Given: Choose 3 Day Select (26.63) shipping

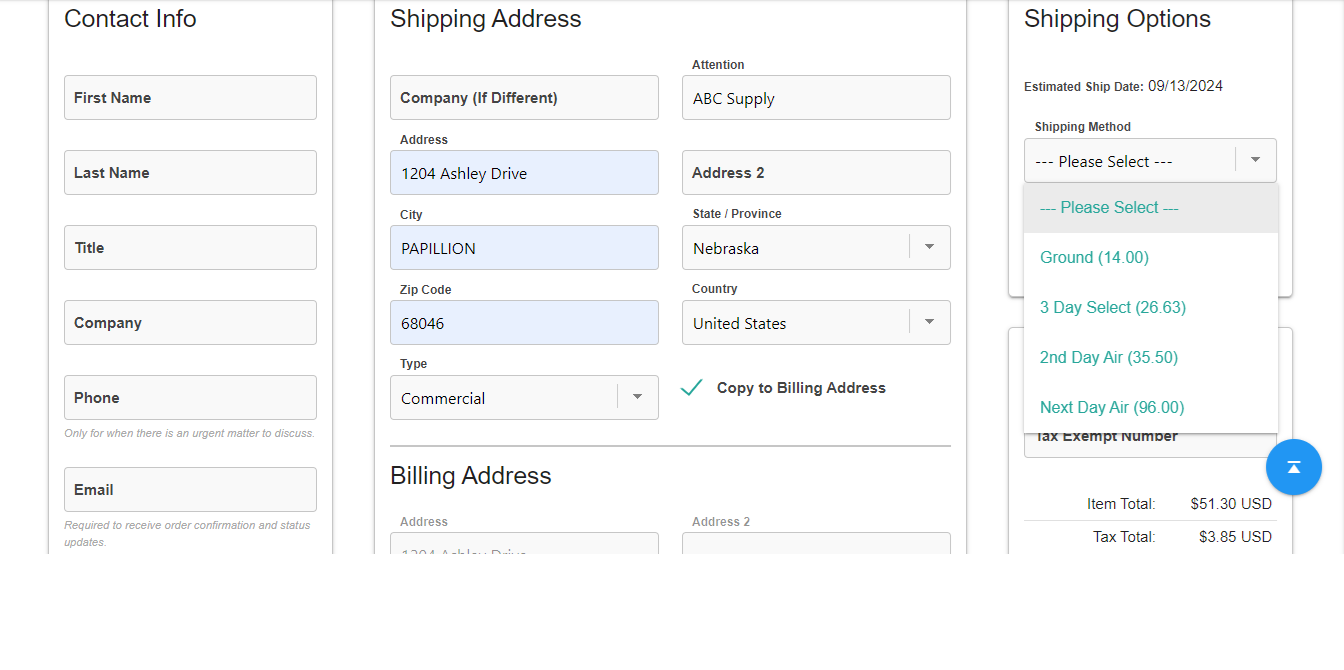Looking at the screenshot, I should [x=1112, y=308].
